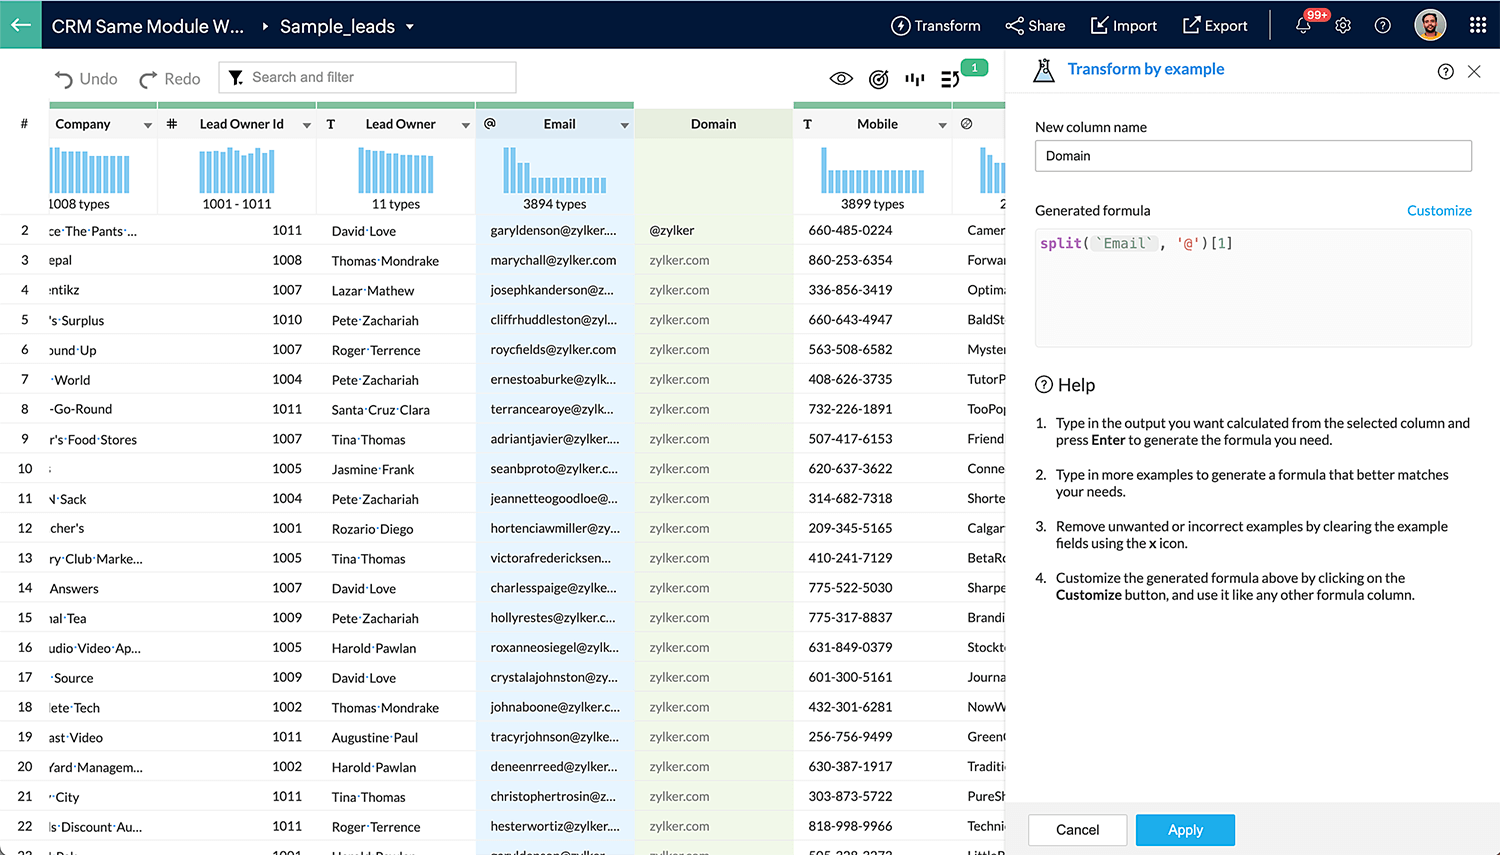This screenshot has width=1500, height=855.
Task: Click the Customize formula link
Action: [x=1438, y=211]
